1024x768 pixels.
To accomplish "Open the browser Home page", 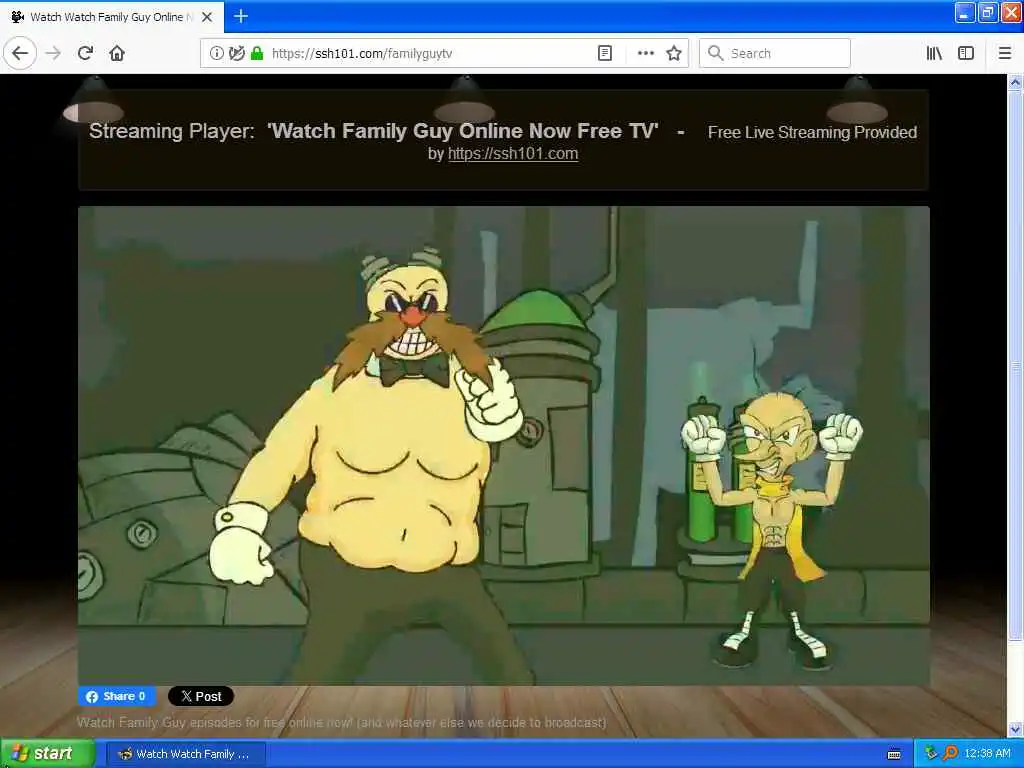I will (117, 54).
